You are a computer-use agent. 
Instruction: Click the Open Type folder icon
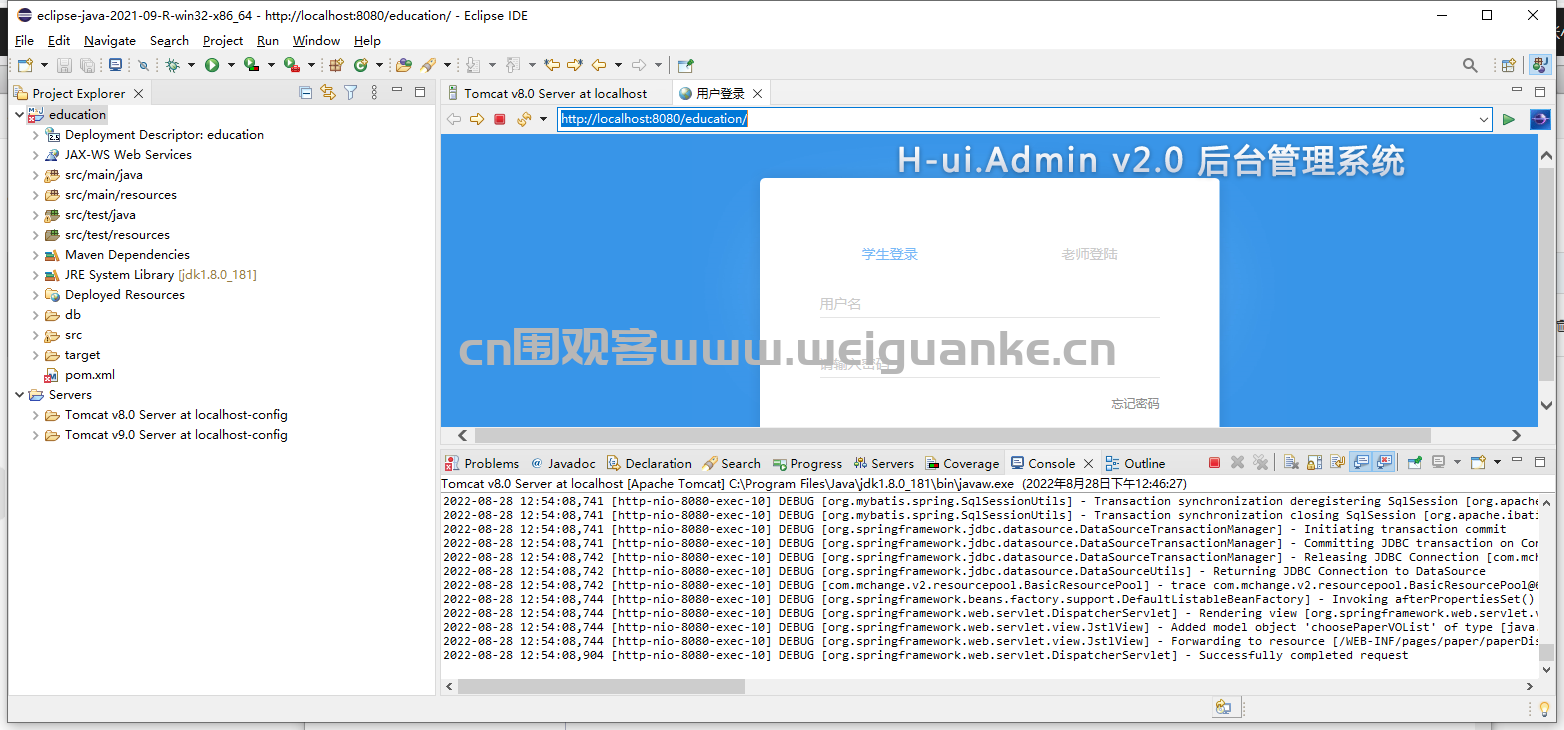pyautogui.click(x=403, y=65)
